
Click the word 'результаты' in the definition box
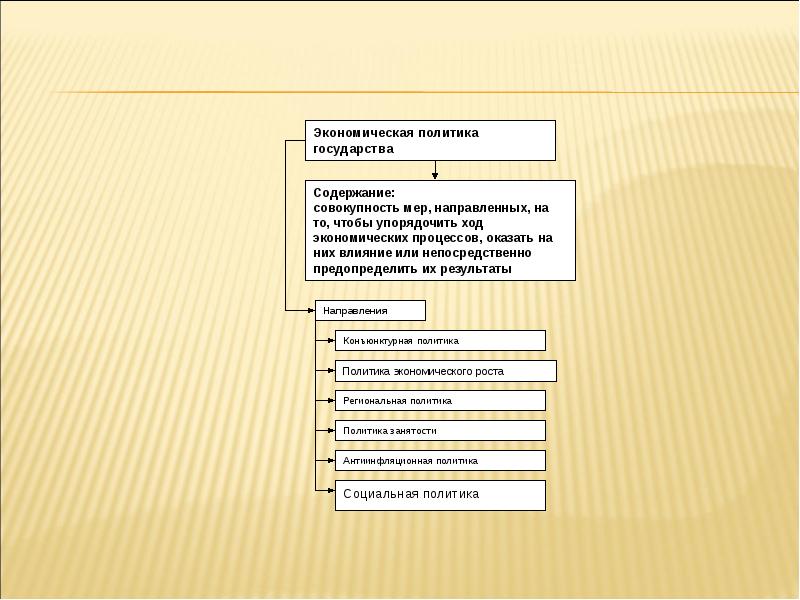pos(476,270)
